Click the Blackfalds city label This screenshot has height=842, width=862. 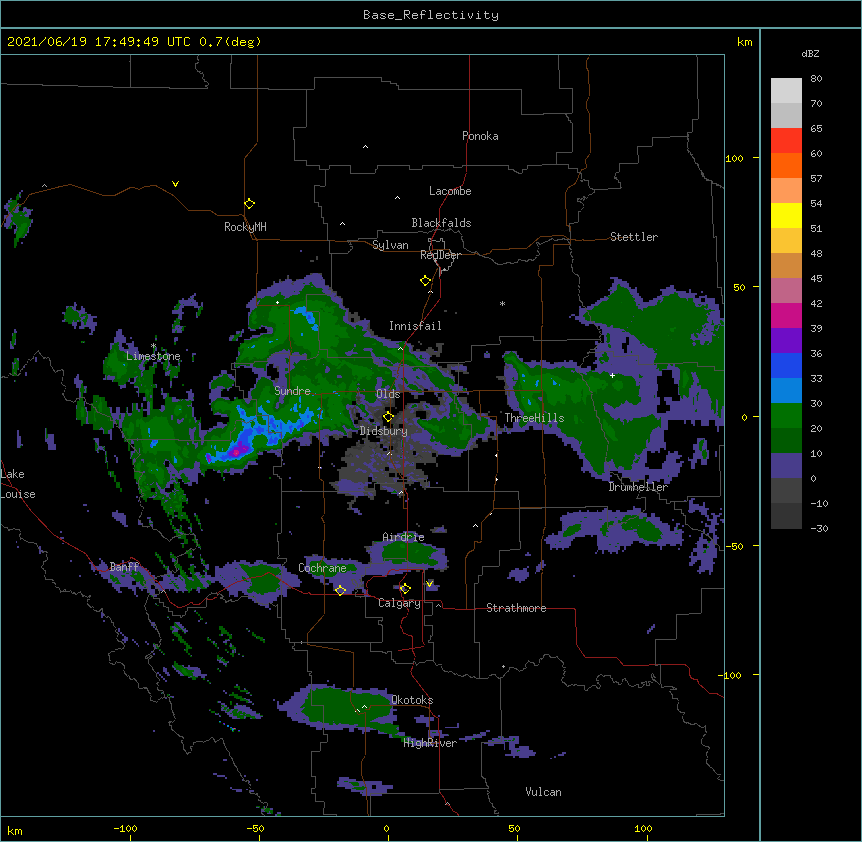point(441,223)
